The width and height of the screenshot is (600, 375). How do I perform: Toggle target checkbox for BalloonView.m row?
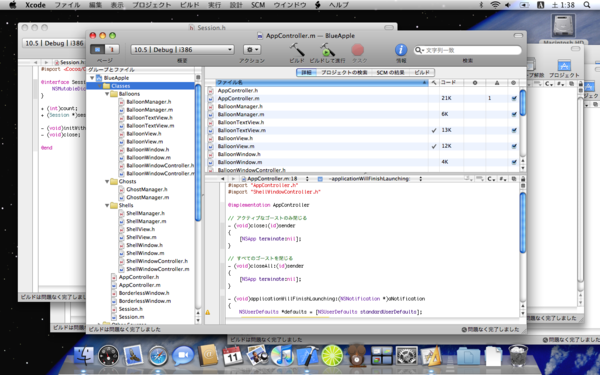[514, 146]
